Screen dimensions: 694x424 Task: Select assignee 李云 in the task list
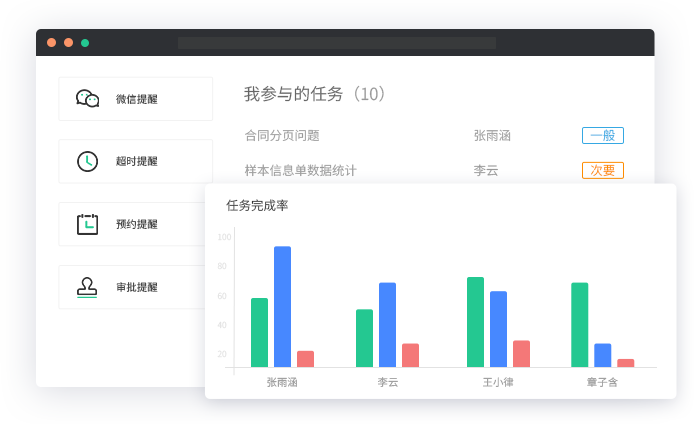pyautogui.click(x=486, y=170)
